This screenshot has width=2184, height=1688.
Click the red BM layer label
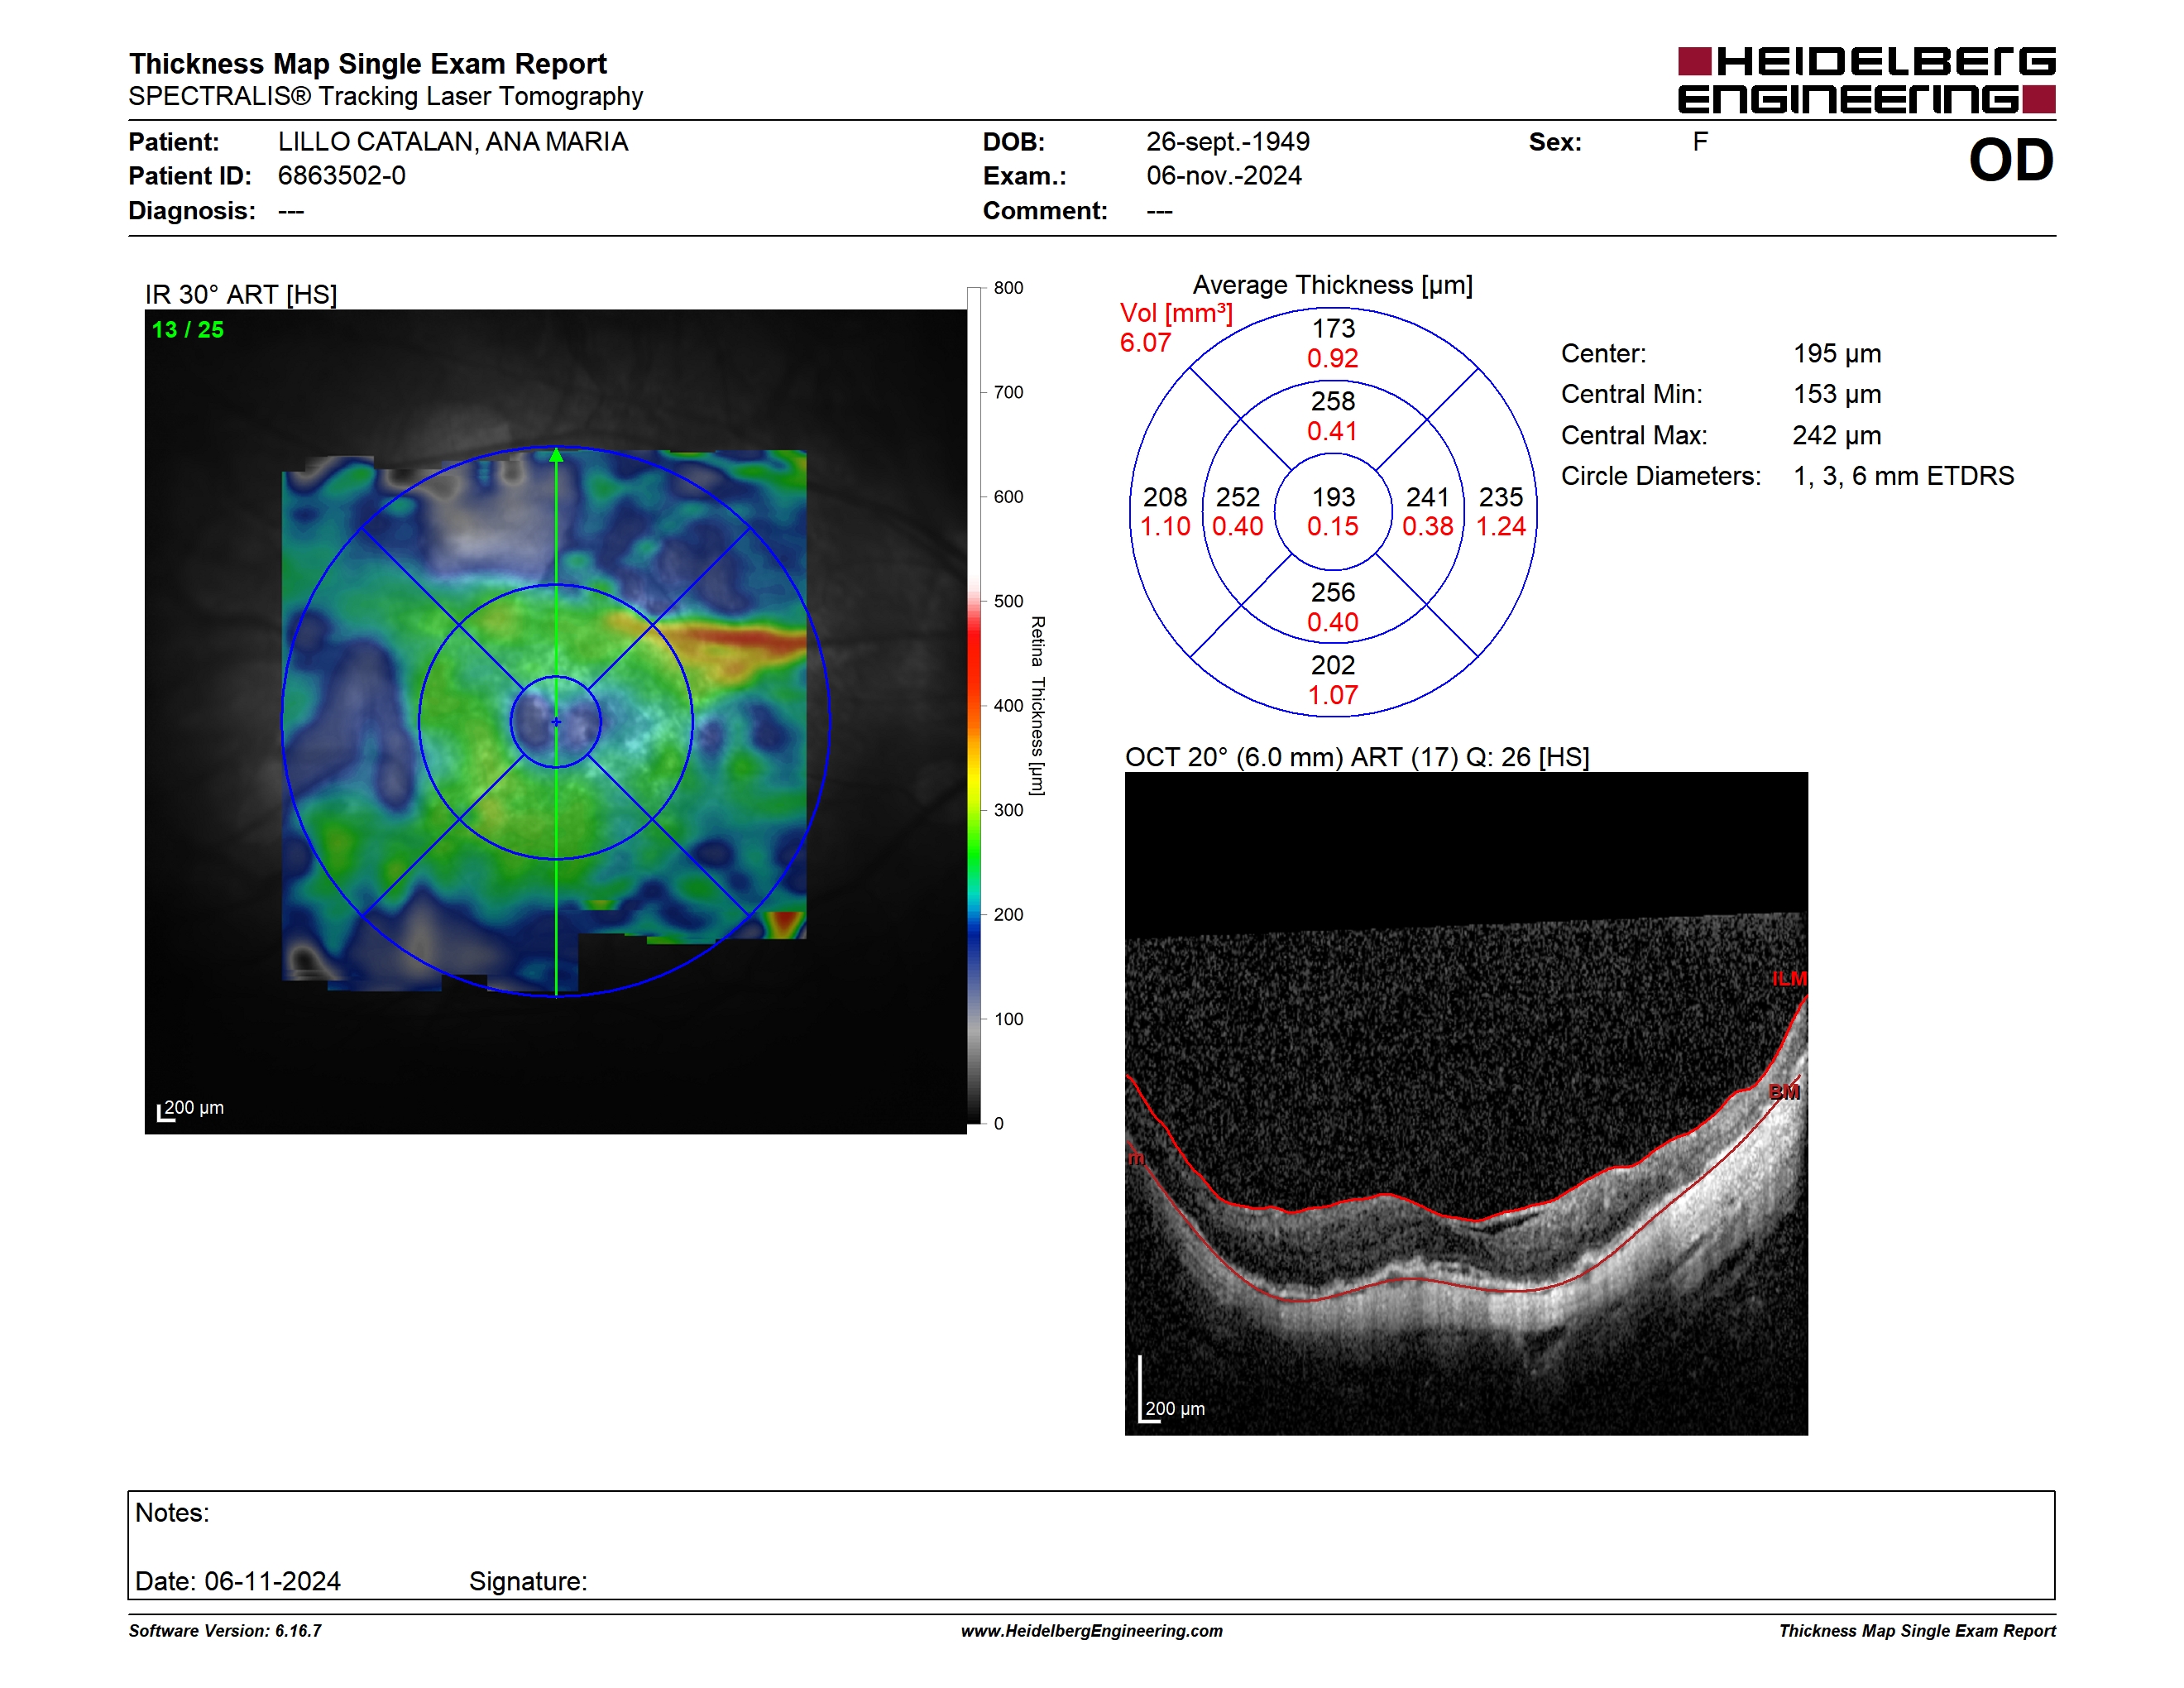coord(1784,1092)
